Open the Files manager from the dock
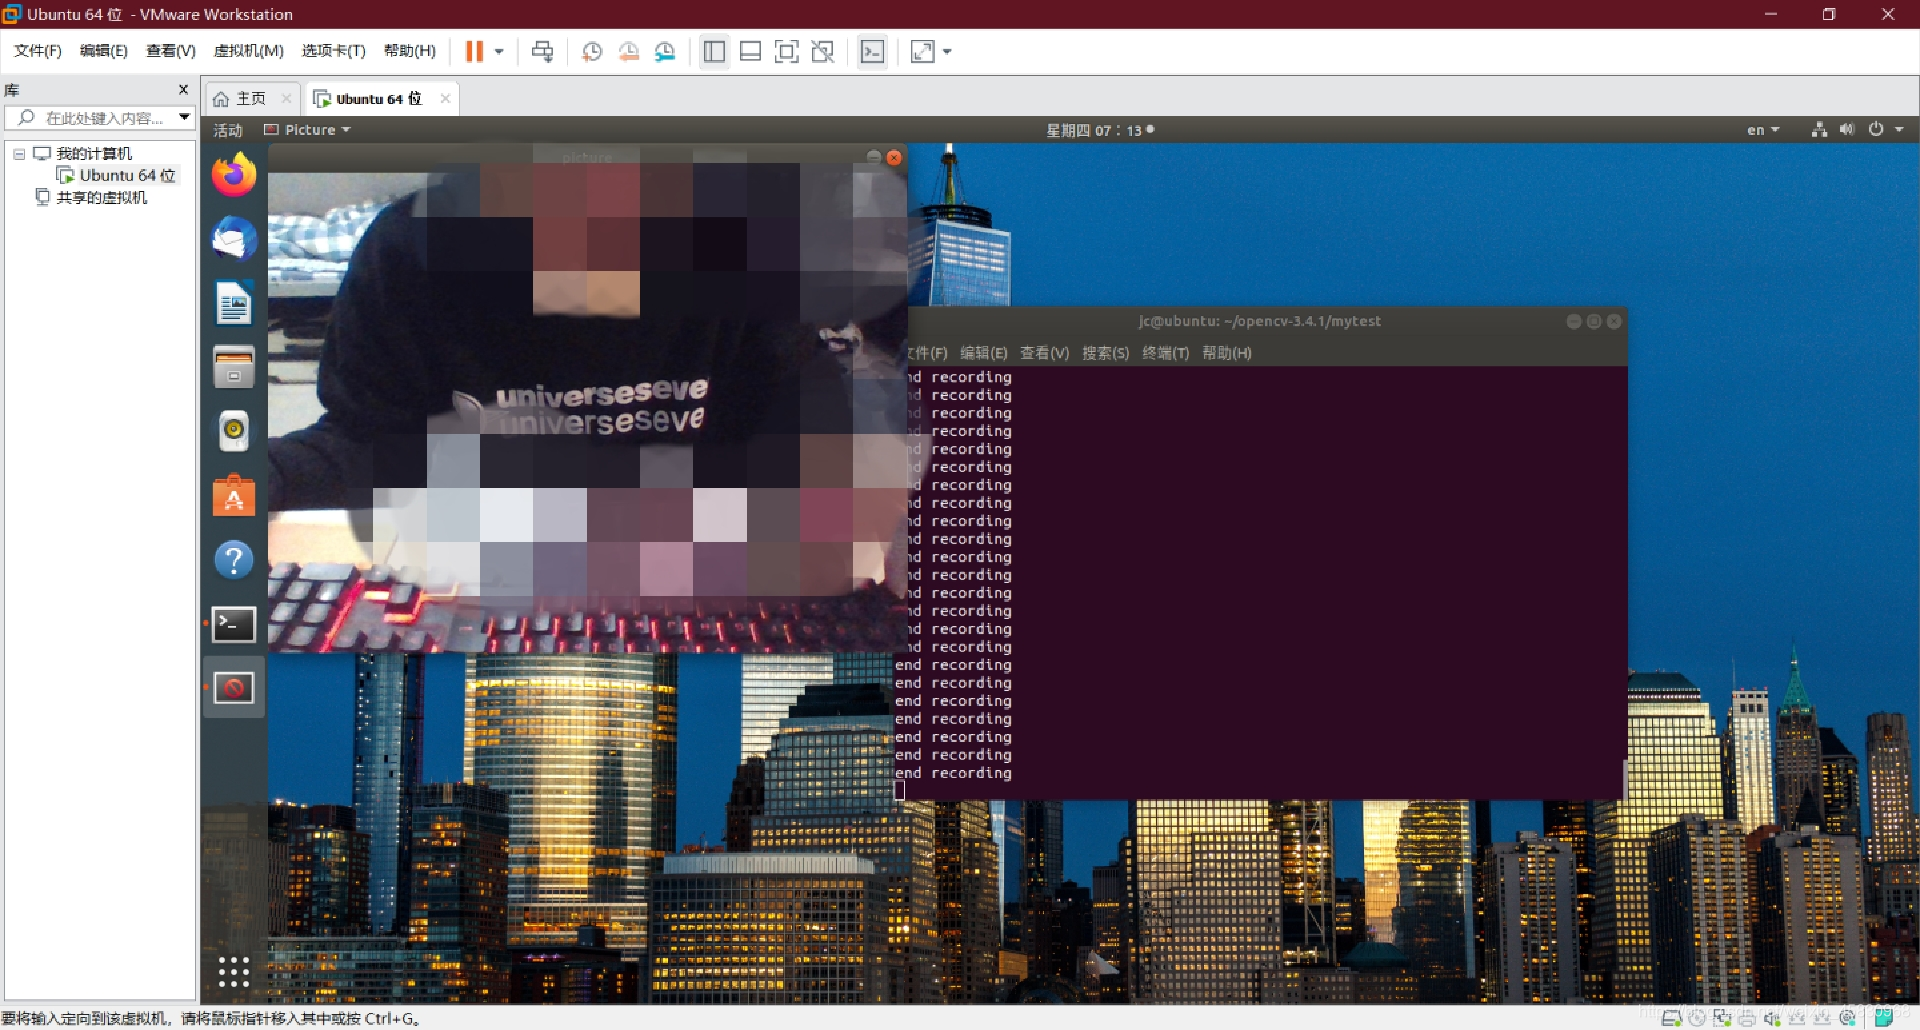The height and width of the screenshot is (1030, 1920). pyautogui.click(x=234, y=368)
